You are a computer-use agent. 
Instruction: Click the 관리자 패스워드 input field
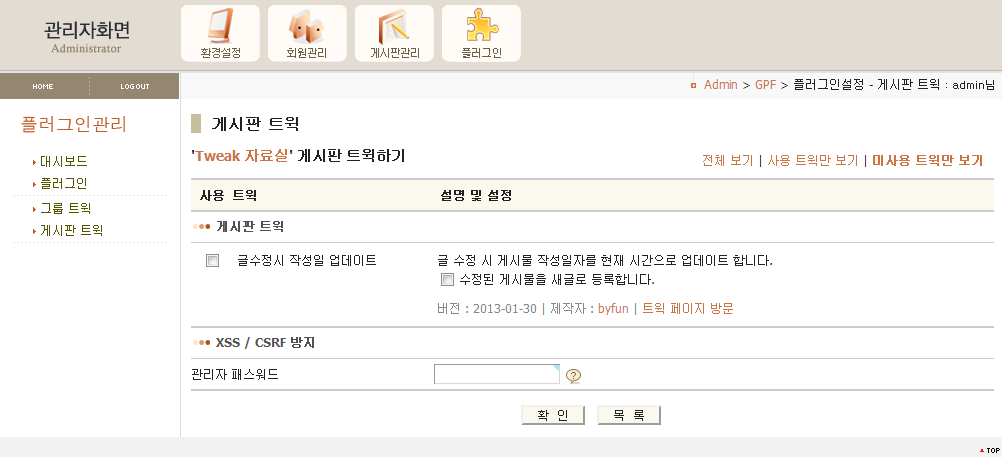pyautogui.click(x=496, y=374)
